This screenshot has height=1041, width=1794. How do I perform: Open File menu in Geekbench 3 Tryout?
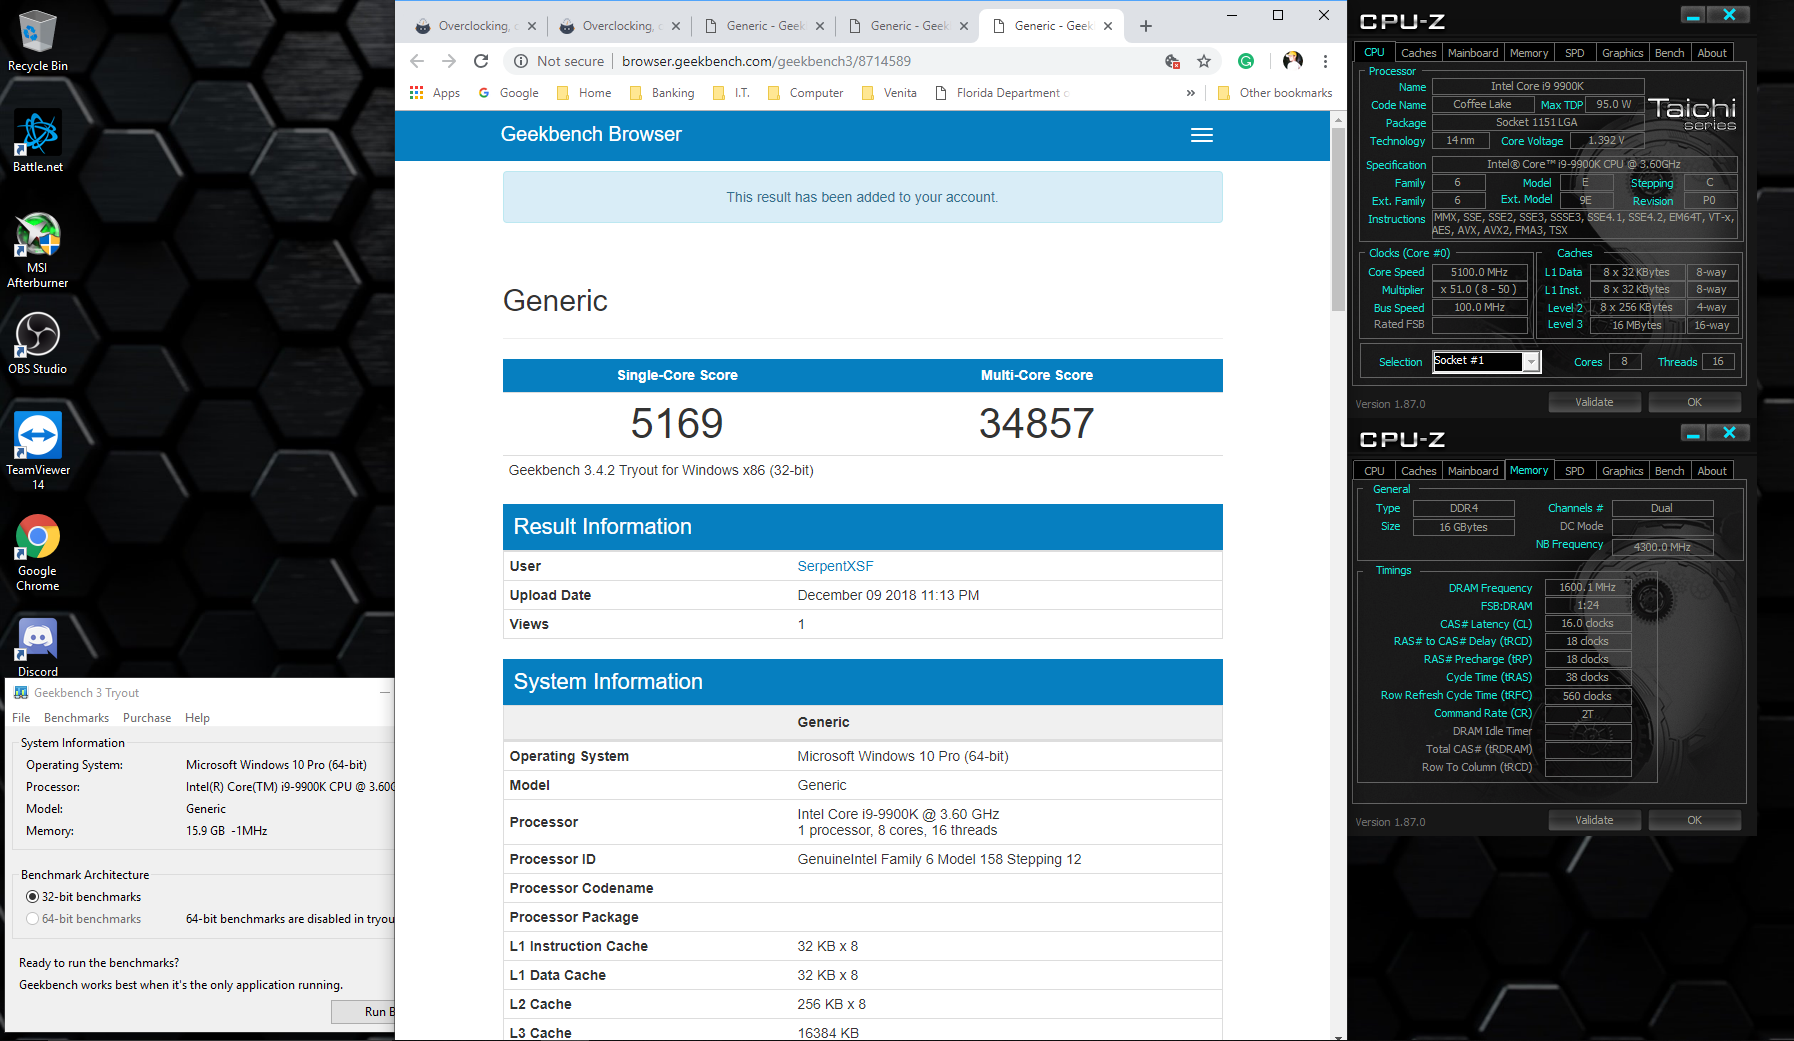tap(21, 718)
